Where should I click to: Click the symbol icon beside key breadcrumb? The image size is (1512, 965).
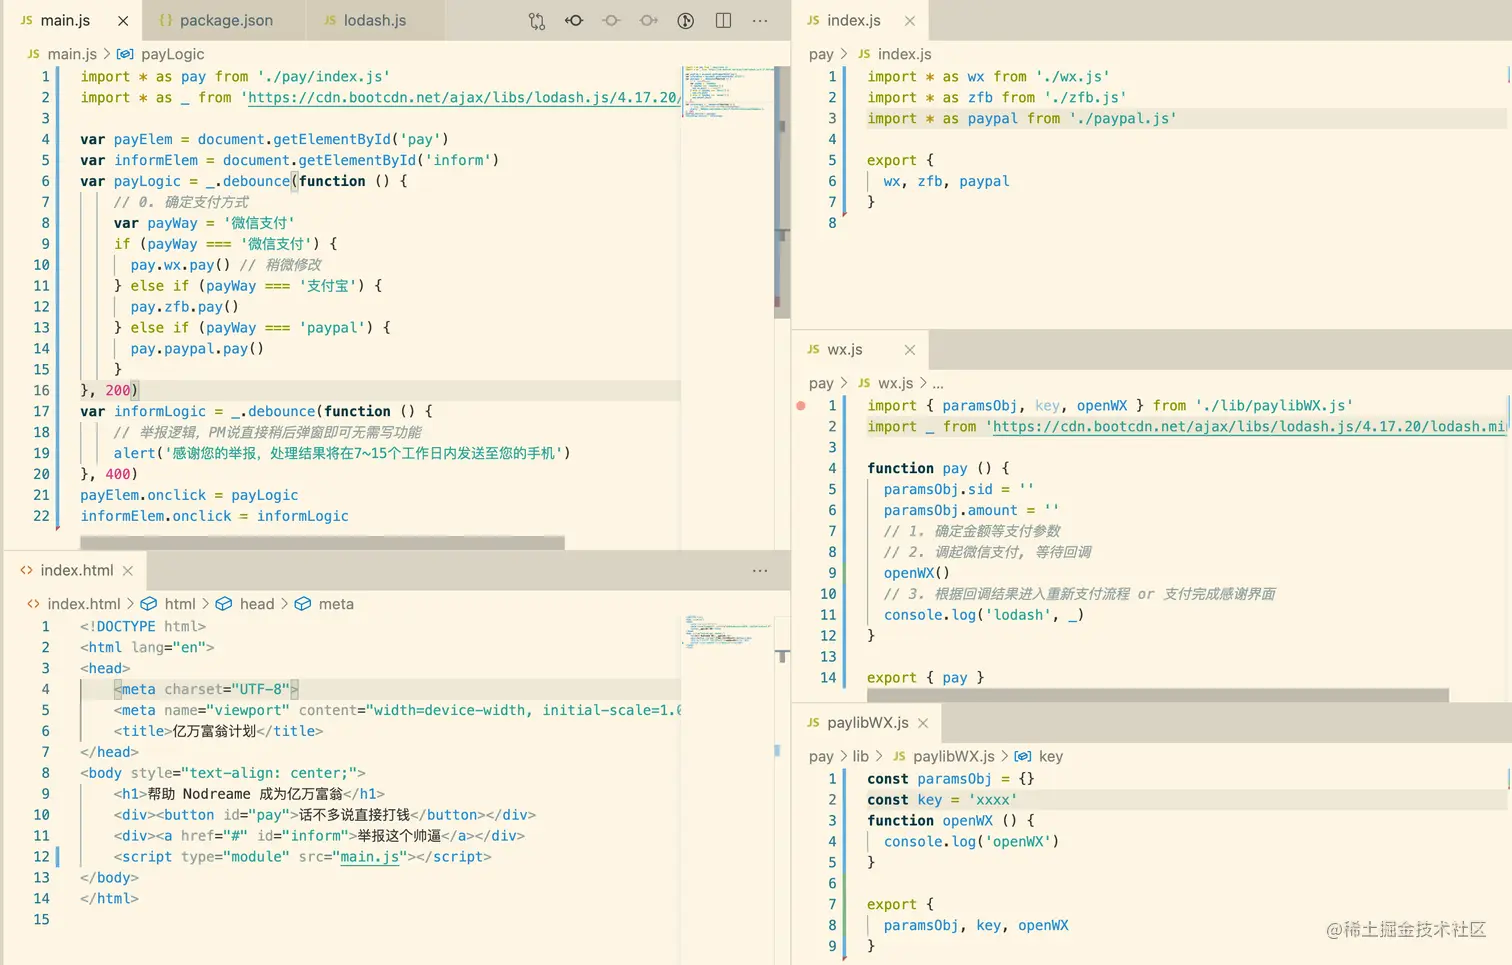(1023, 756)
